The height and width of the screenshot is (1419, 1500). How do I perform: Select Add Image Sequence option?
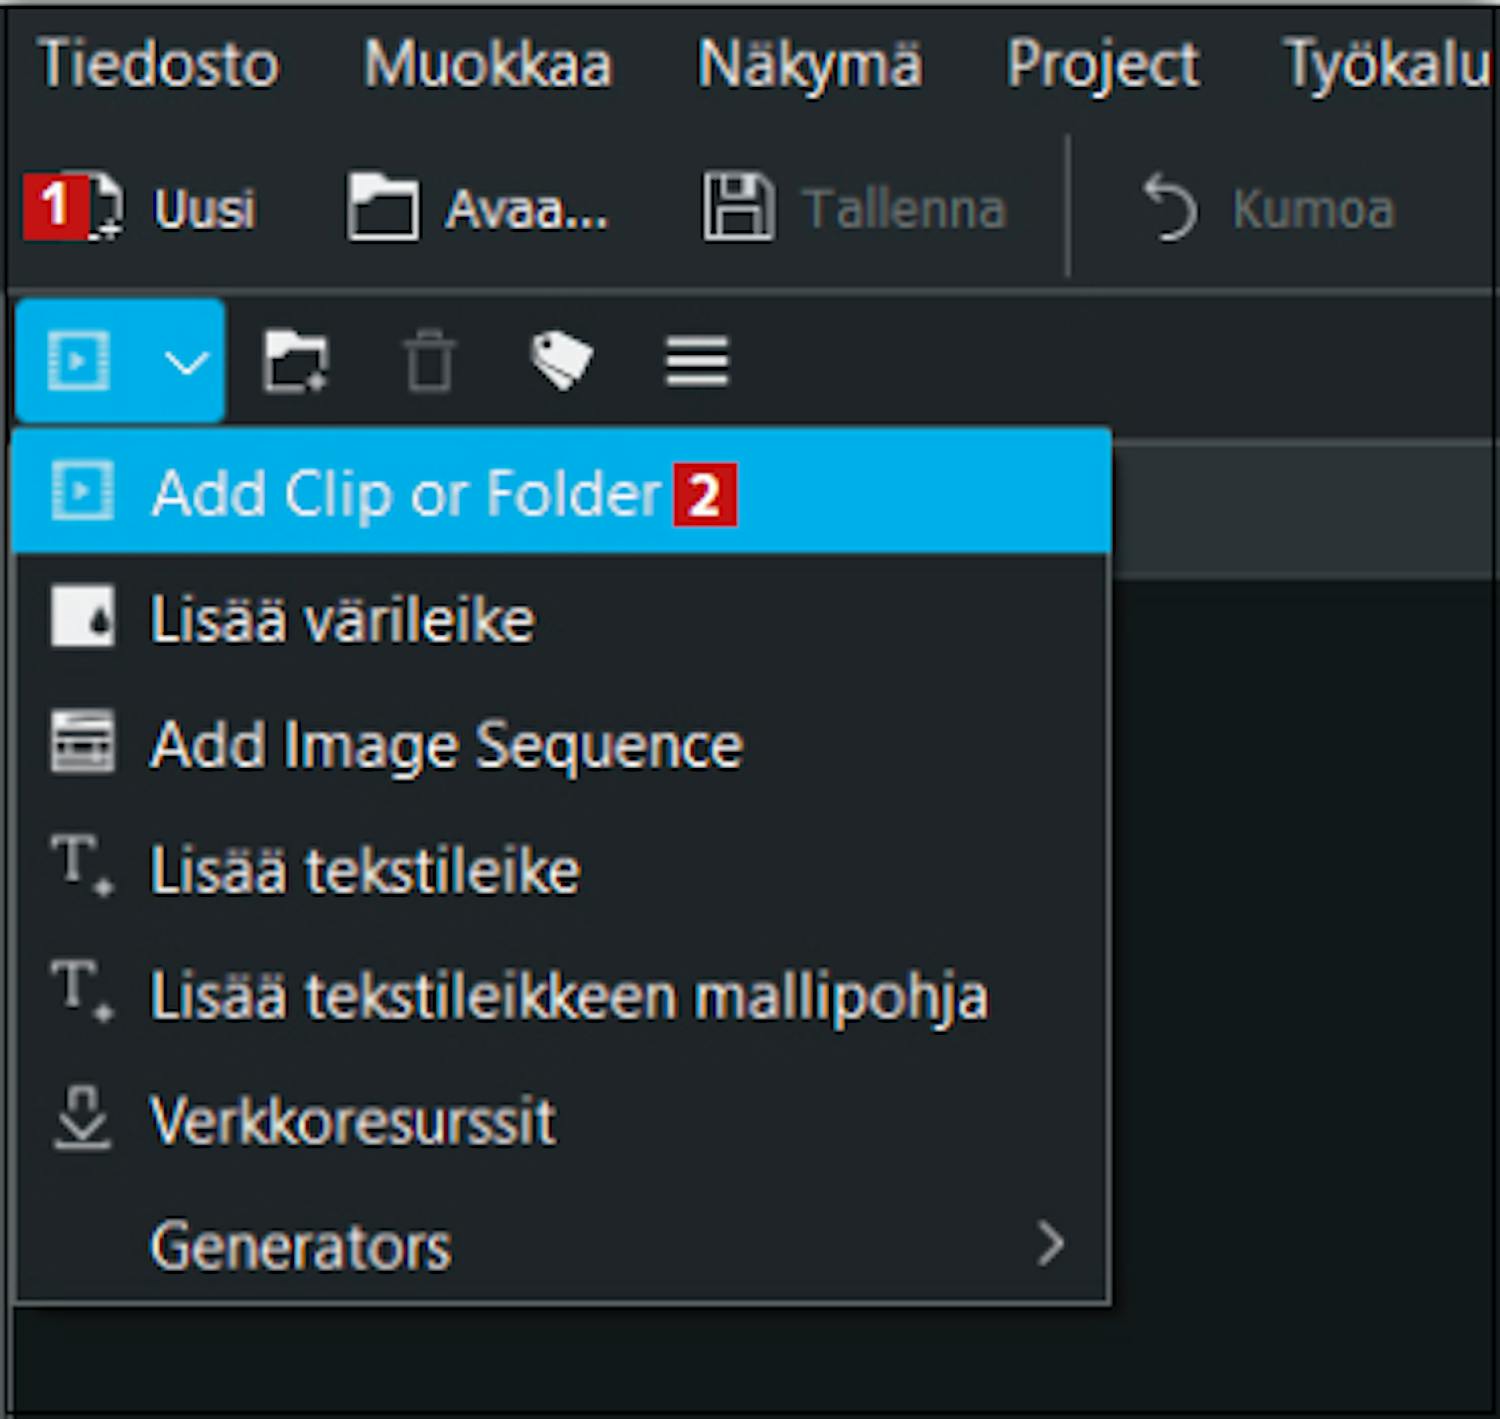(x=446, y=745)
